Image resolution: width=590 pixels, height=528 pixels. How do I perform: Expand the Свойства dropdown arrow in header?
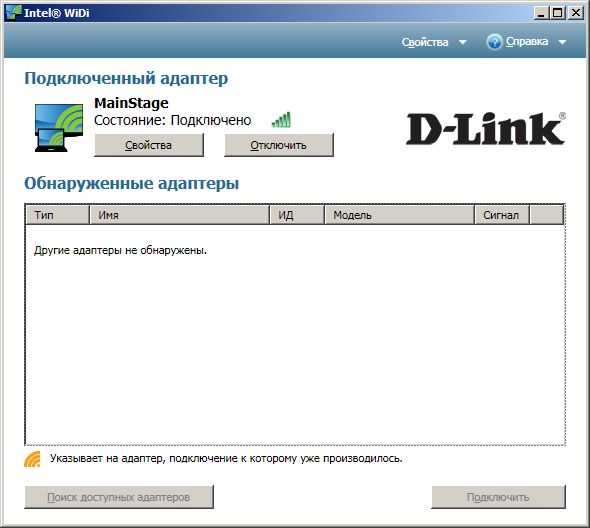[463, 42]
